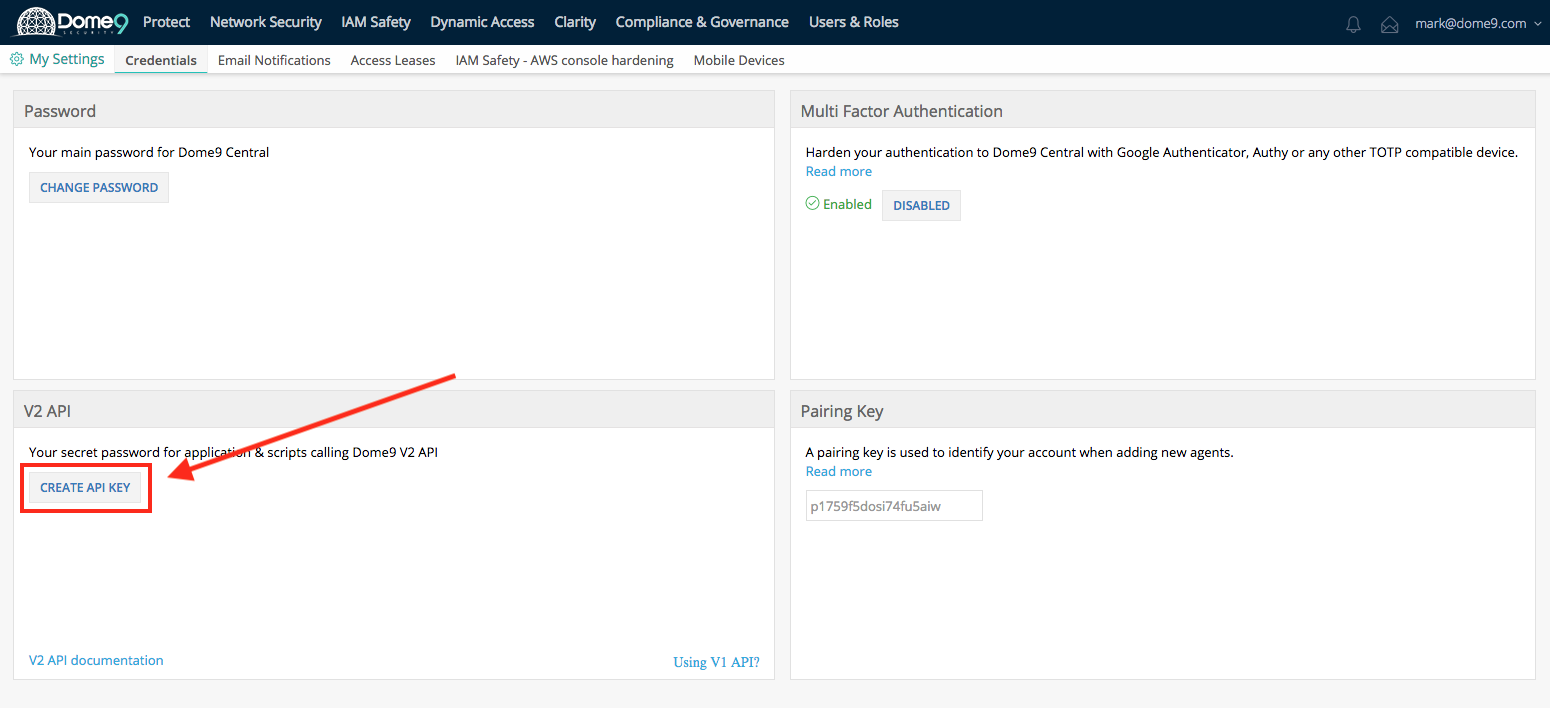Switch to the Mobile Devices tab
The image size is (1550, 708).
pyautogui.click(x=739, y=60)
